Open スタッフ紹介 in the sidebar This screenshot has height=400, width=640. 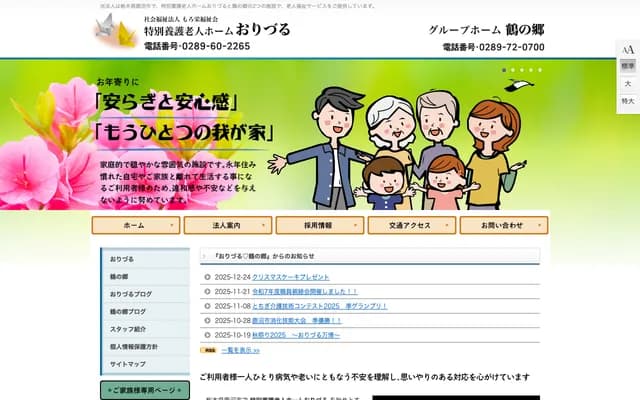146,329
